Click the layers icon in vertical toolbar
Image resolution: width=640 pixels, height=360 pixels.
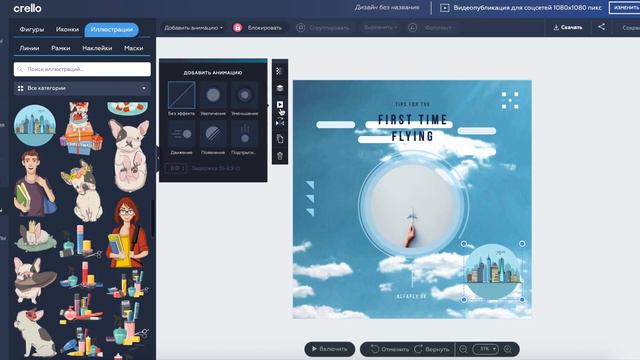(280, 88)
